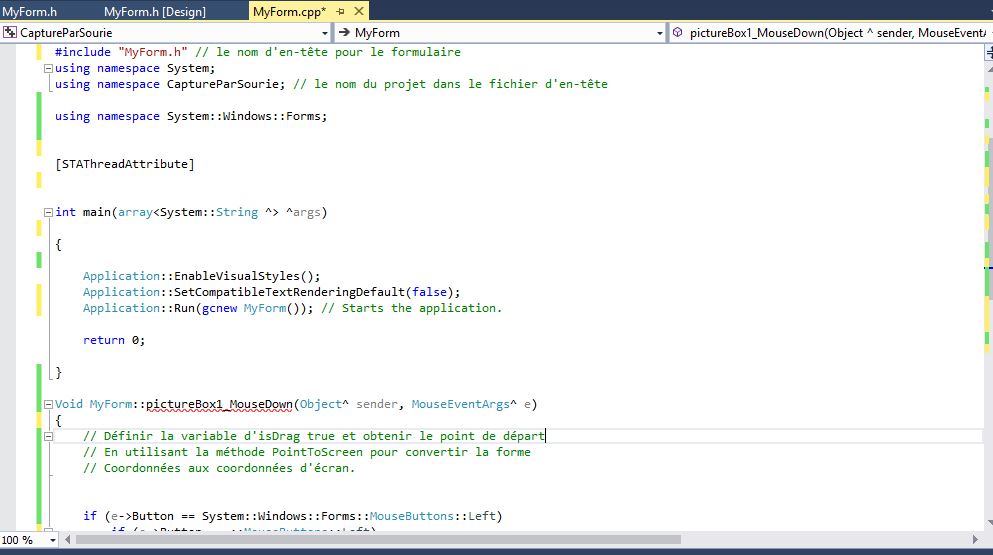Click on gcnew MyForm() text
The width and height of the screenshot is (993, 555).
254,309
